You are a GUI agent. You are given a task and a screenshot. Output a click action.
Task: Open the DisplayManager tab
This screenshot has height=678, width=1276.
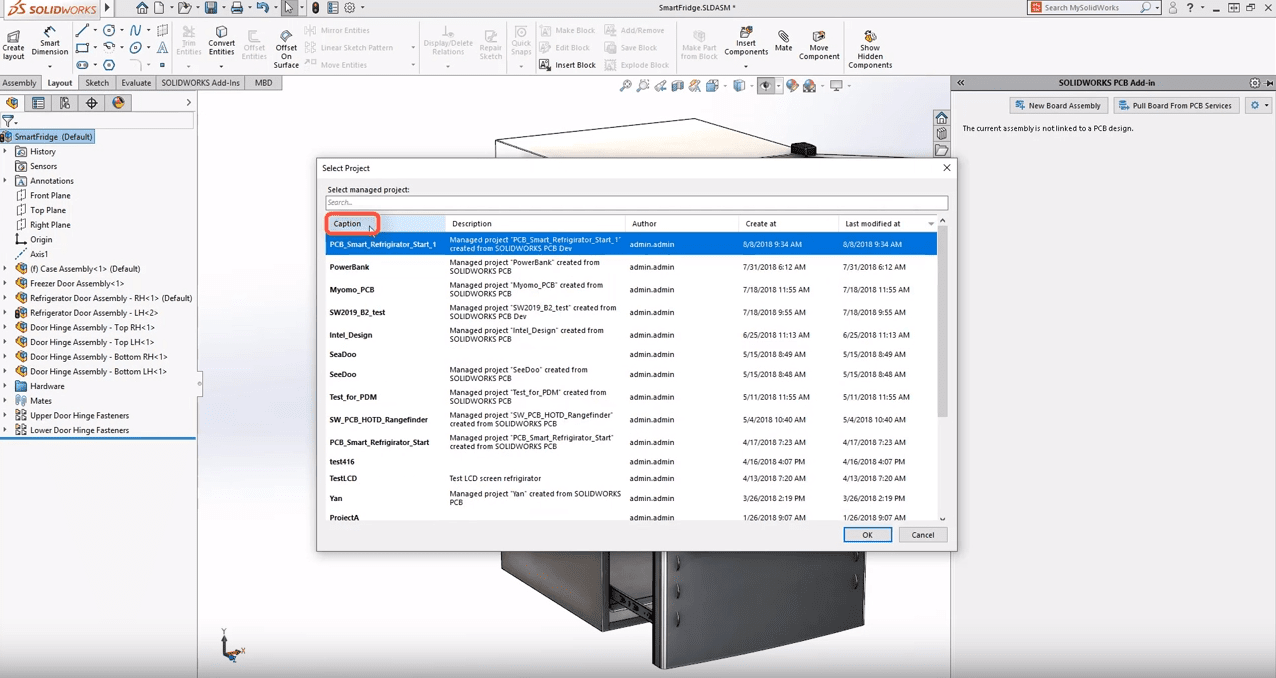[x=118, y=103]
